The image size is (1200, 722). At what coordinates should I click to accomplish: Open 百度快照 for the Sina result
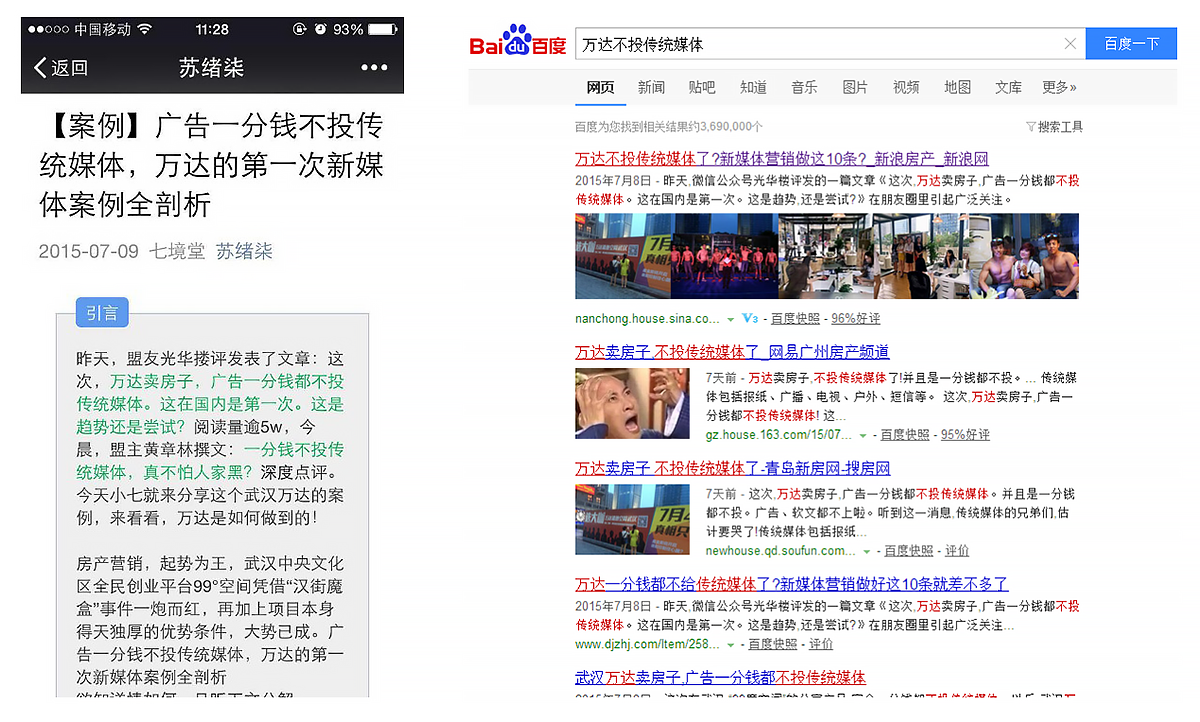(795, 319)
